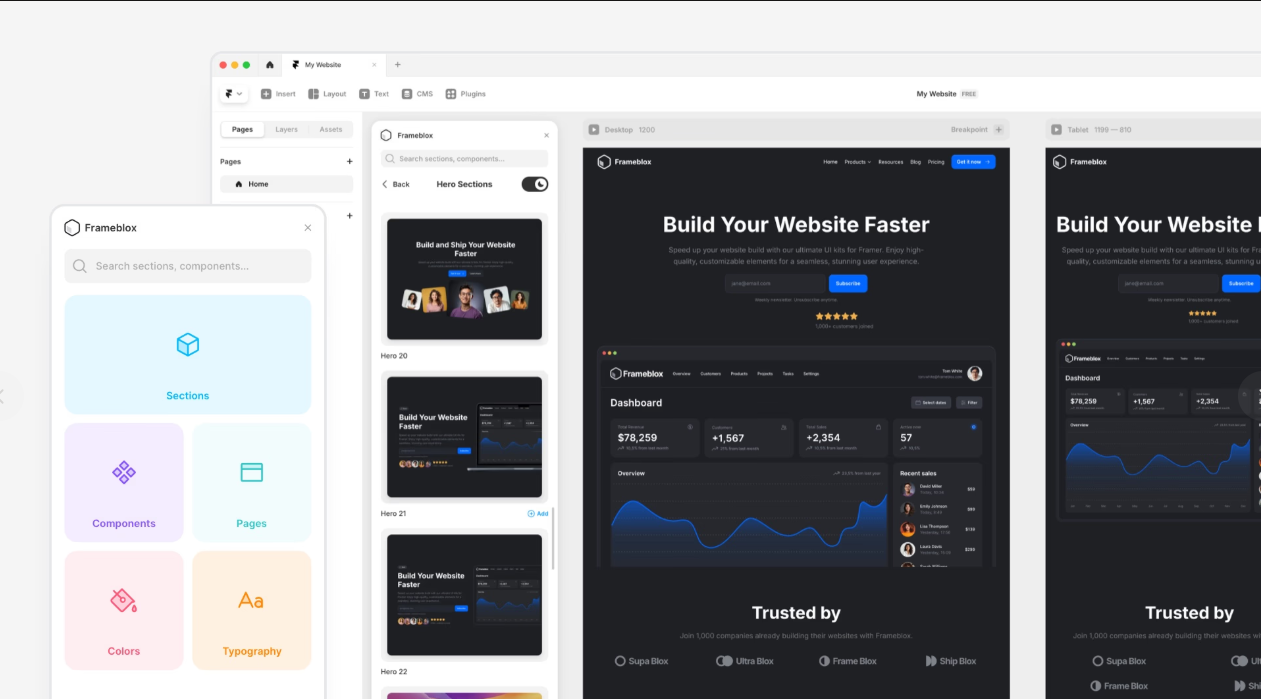Play the Desktop breakpoint preview
The image size is (1261, 699).
click(594, 130)
